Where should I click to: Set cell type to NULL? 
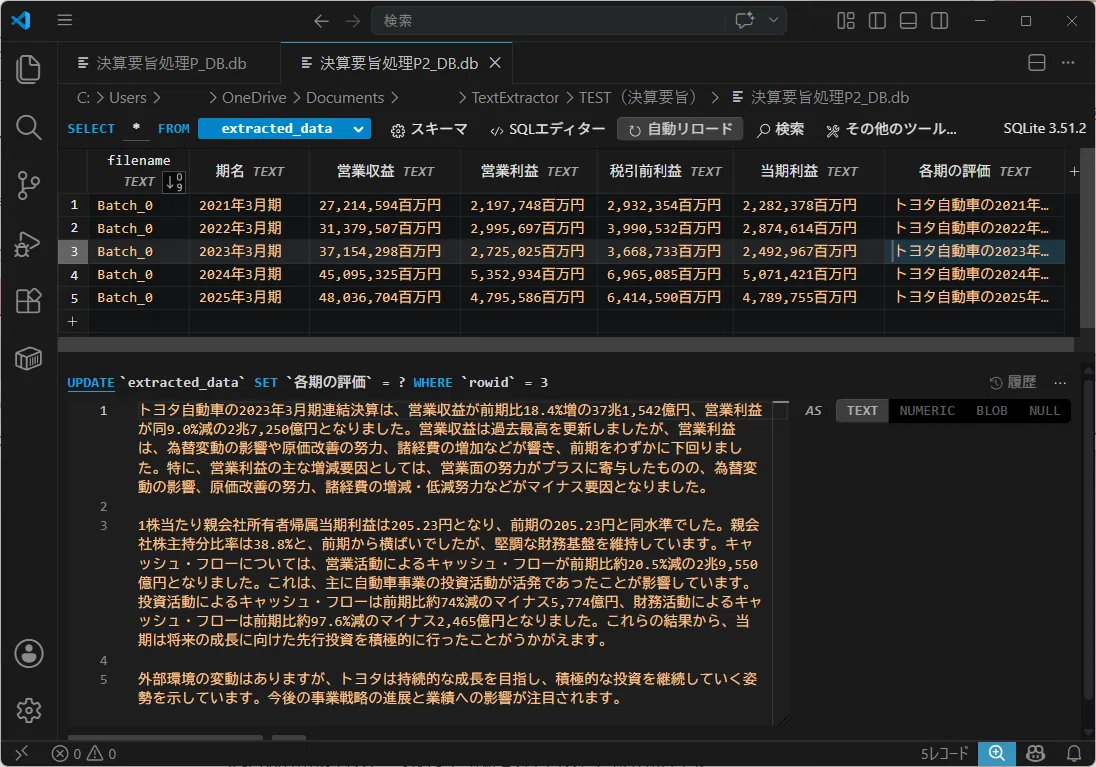click(x=1044, y=410)
